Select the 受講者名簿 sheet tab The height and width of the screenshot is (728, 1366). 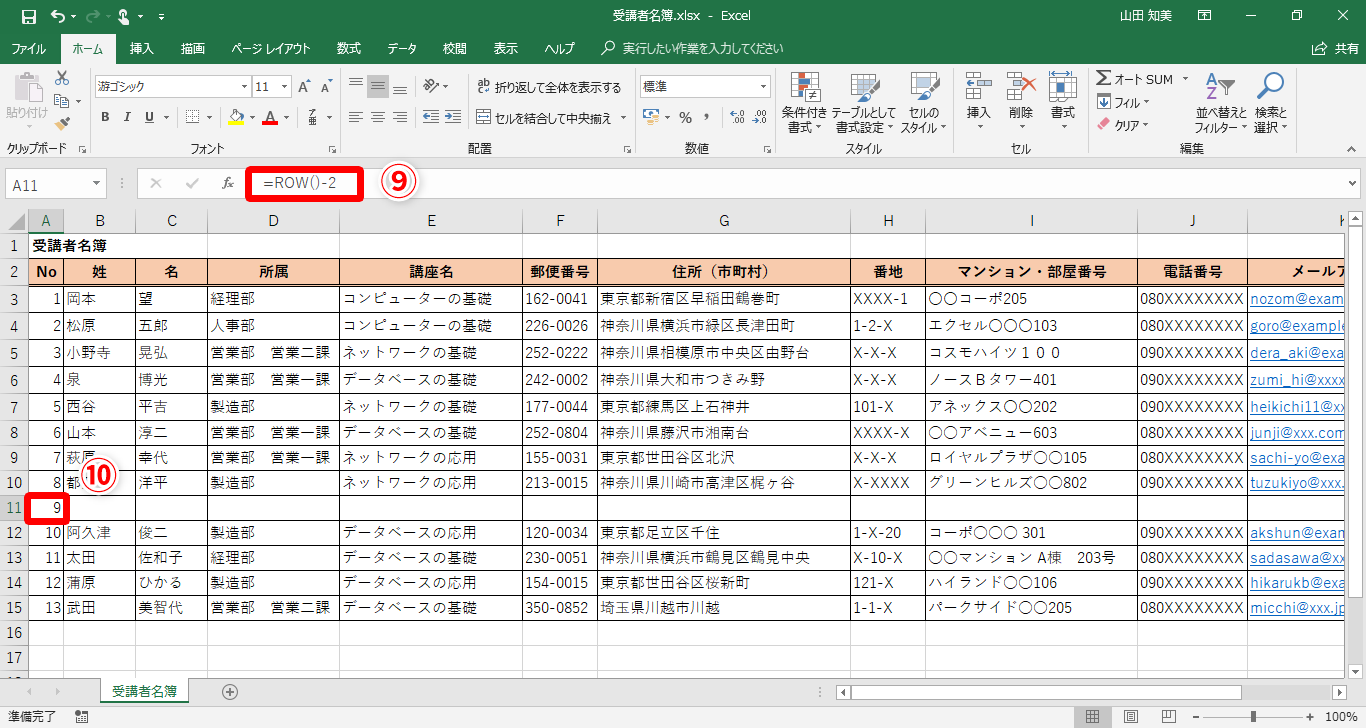tap(145, 691)
